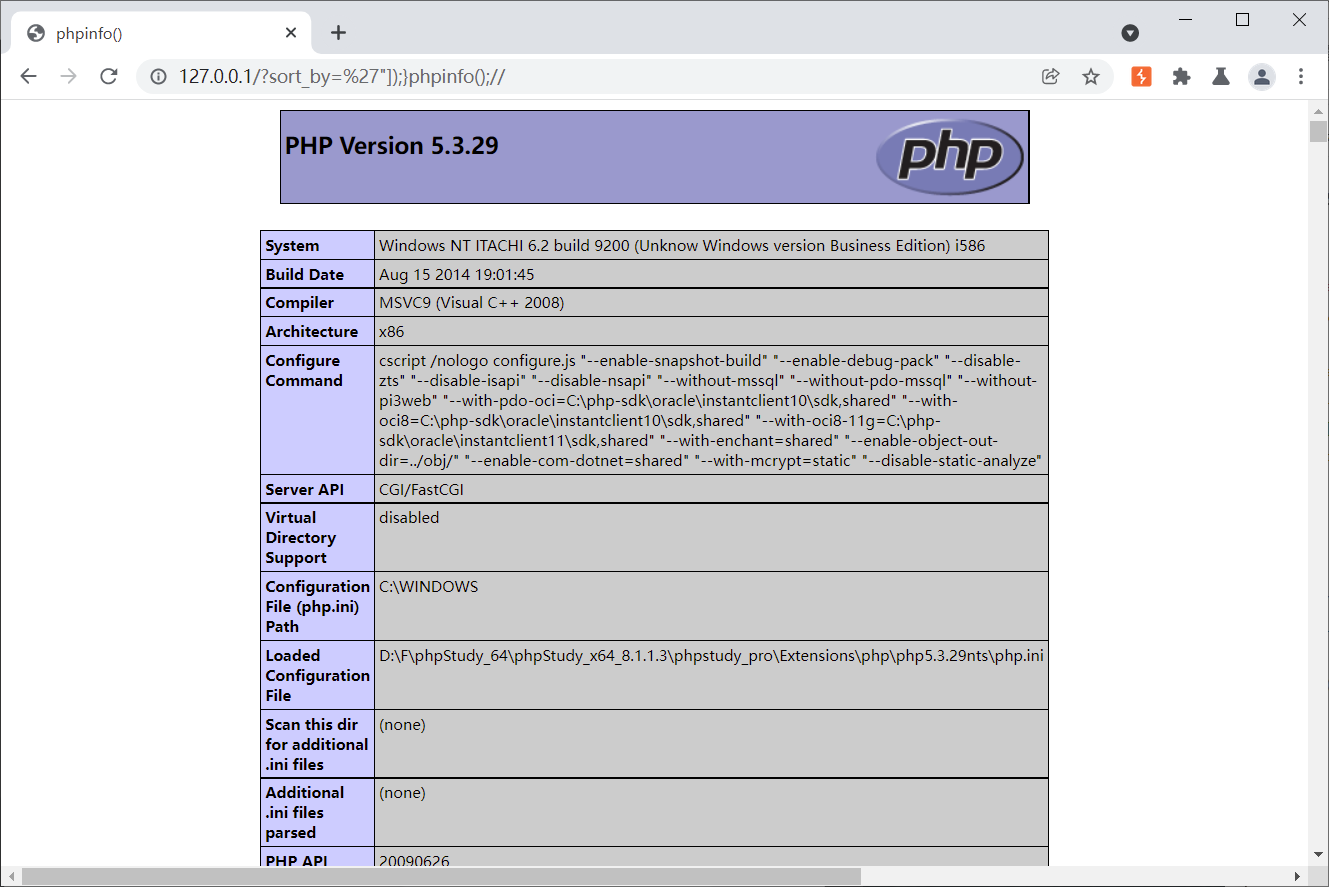
Task: Click Additional .ini files parsed label
Action: [304, 812]
